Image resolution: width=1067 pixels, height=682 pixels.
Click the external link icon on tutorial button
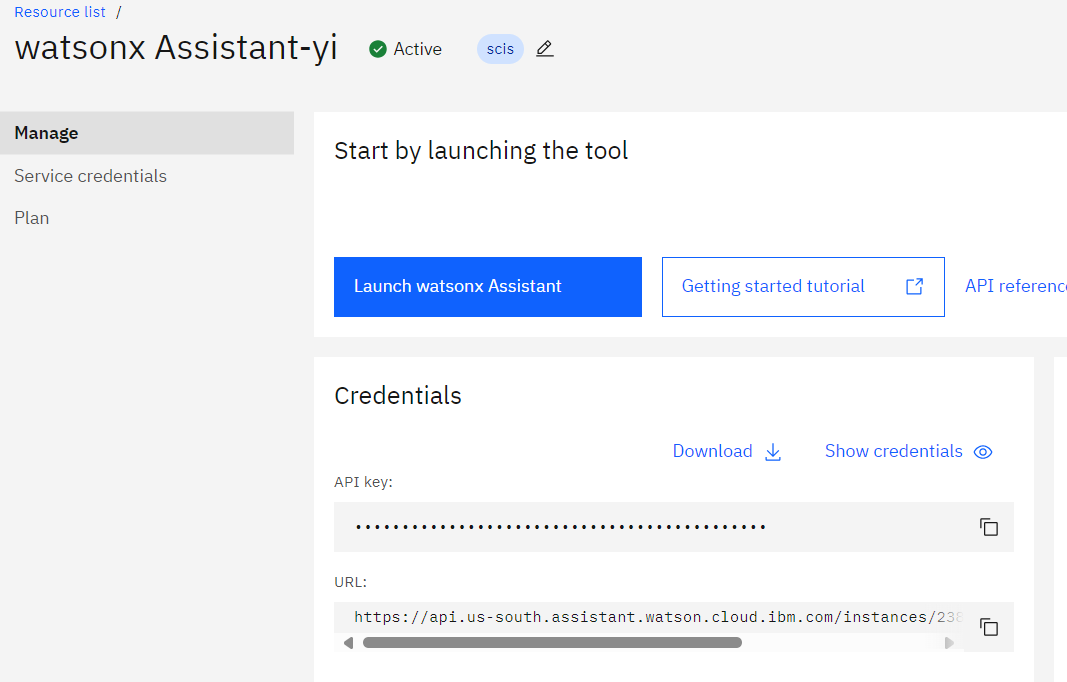click(915, 287)
